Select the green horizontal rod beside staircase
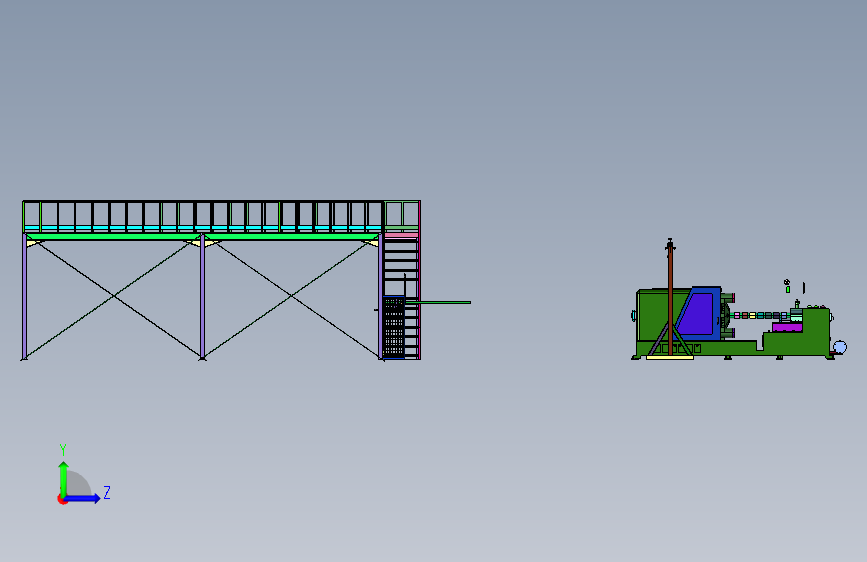Image resolution: width=867 pixels, height=562 pixels. pyautogui.click(x=437, y=303)
